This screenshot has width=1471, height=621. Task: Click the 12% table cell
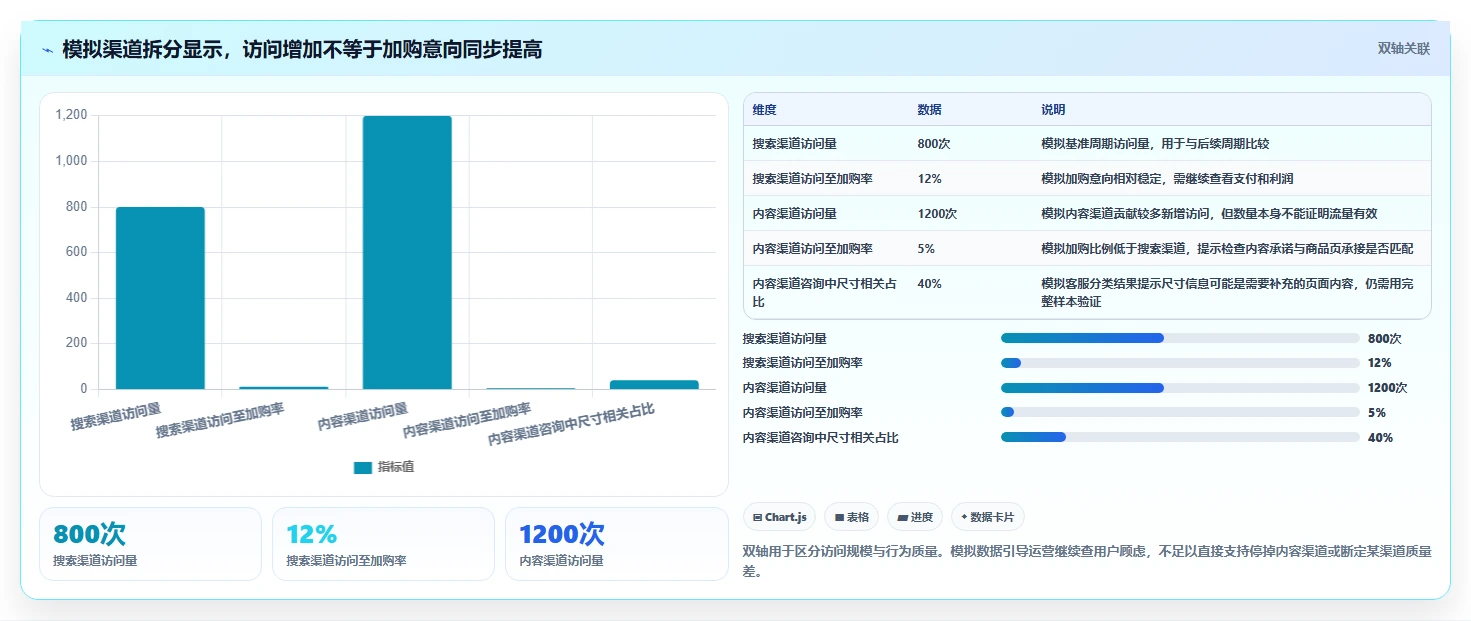(x=929, y=179)
